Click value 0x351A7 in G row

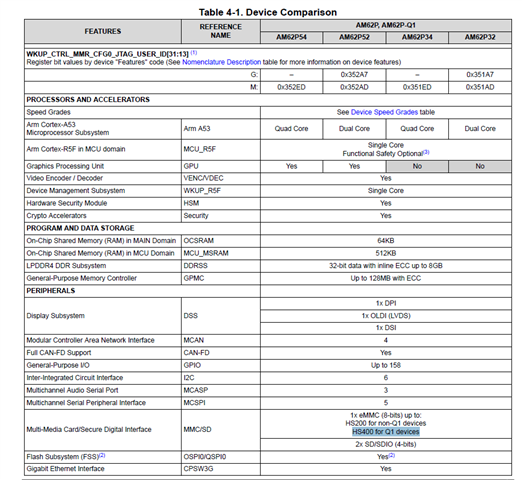point(480,75)
